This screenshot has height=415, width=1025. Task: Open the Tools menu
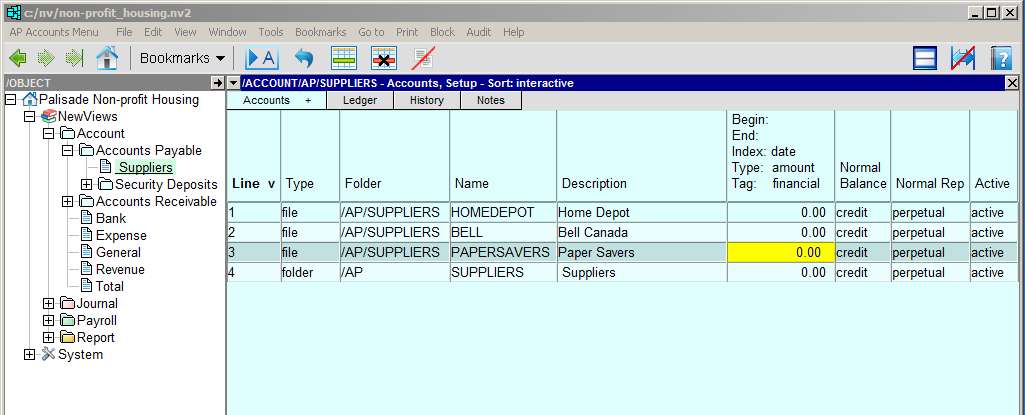pyautogui.click(x=270, y=32)
